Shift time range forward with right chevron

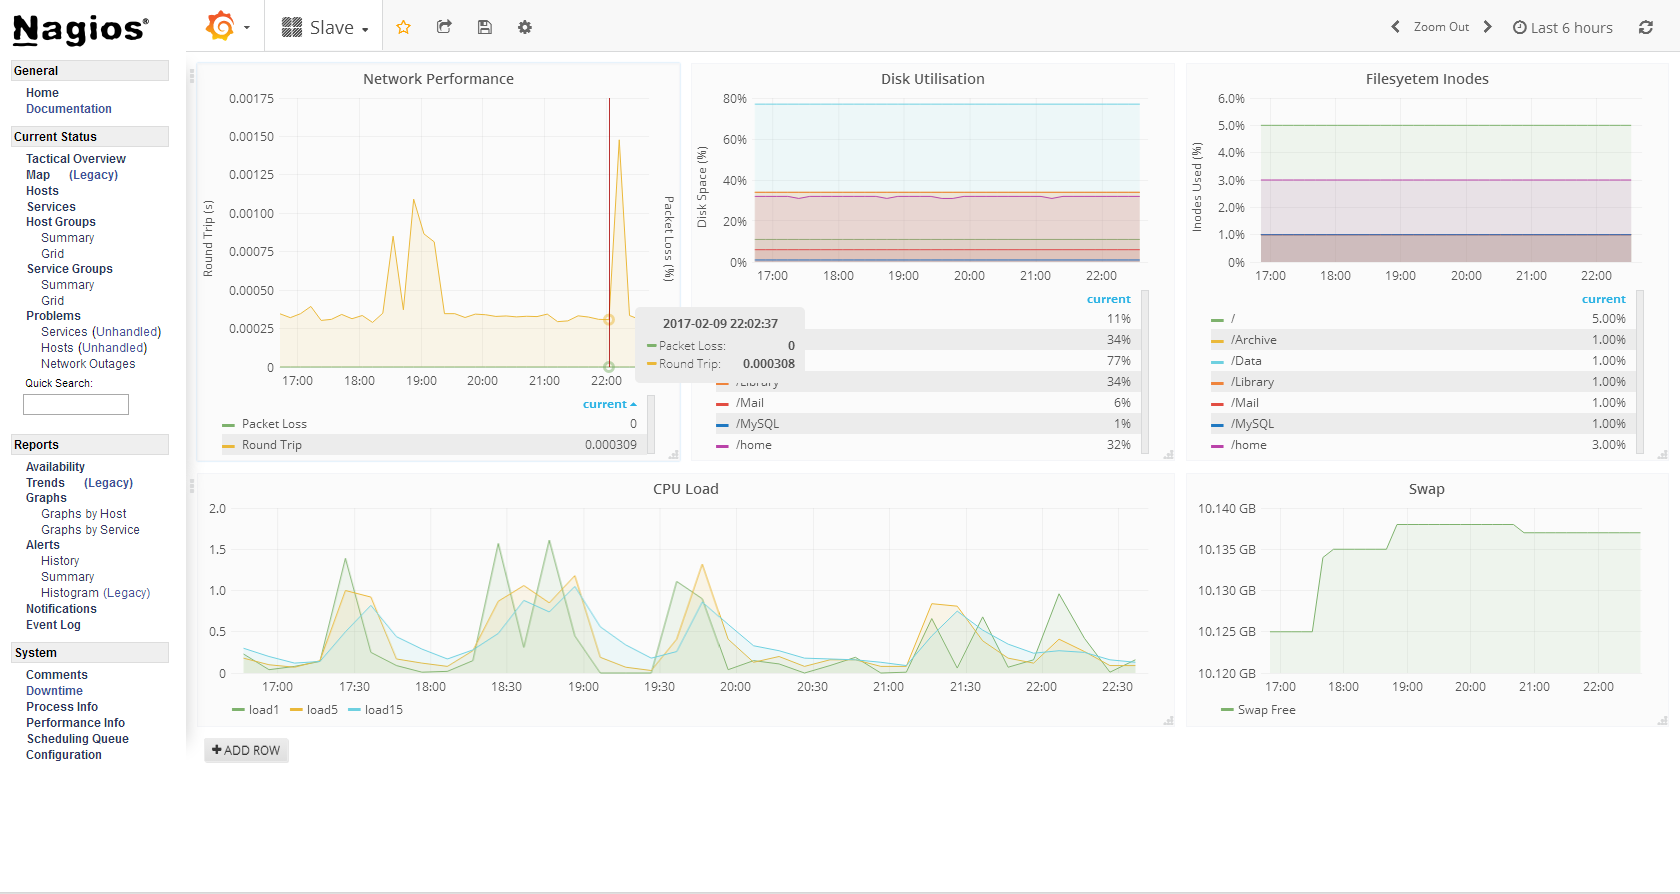[x=1488, y=27]
